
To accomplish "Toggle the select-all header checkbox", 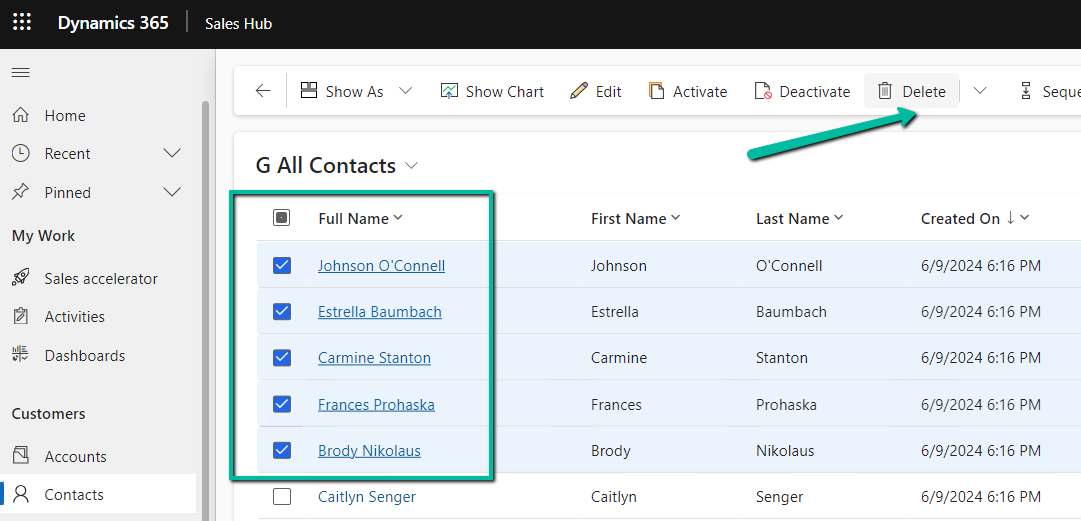I will point(282,218).
